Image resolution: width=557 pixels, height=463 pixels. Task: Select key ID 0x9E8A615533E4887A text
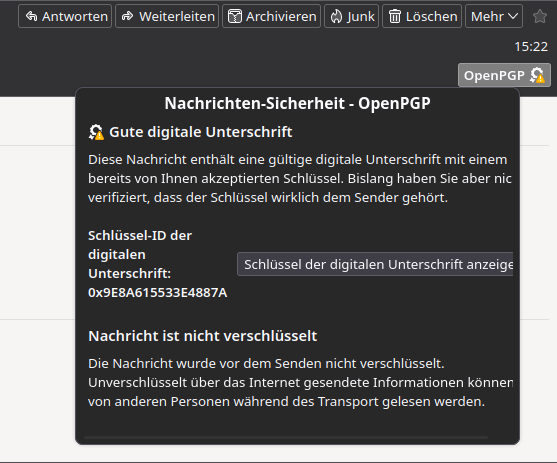(158, 293)
